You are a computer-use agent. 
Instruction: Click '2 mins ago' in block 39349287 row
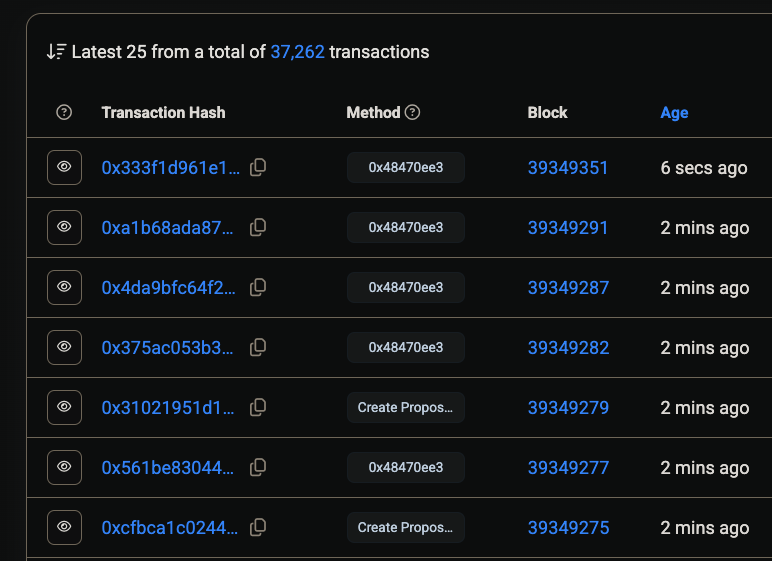705,288
